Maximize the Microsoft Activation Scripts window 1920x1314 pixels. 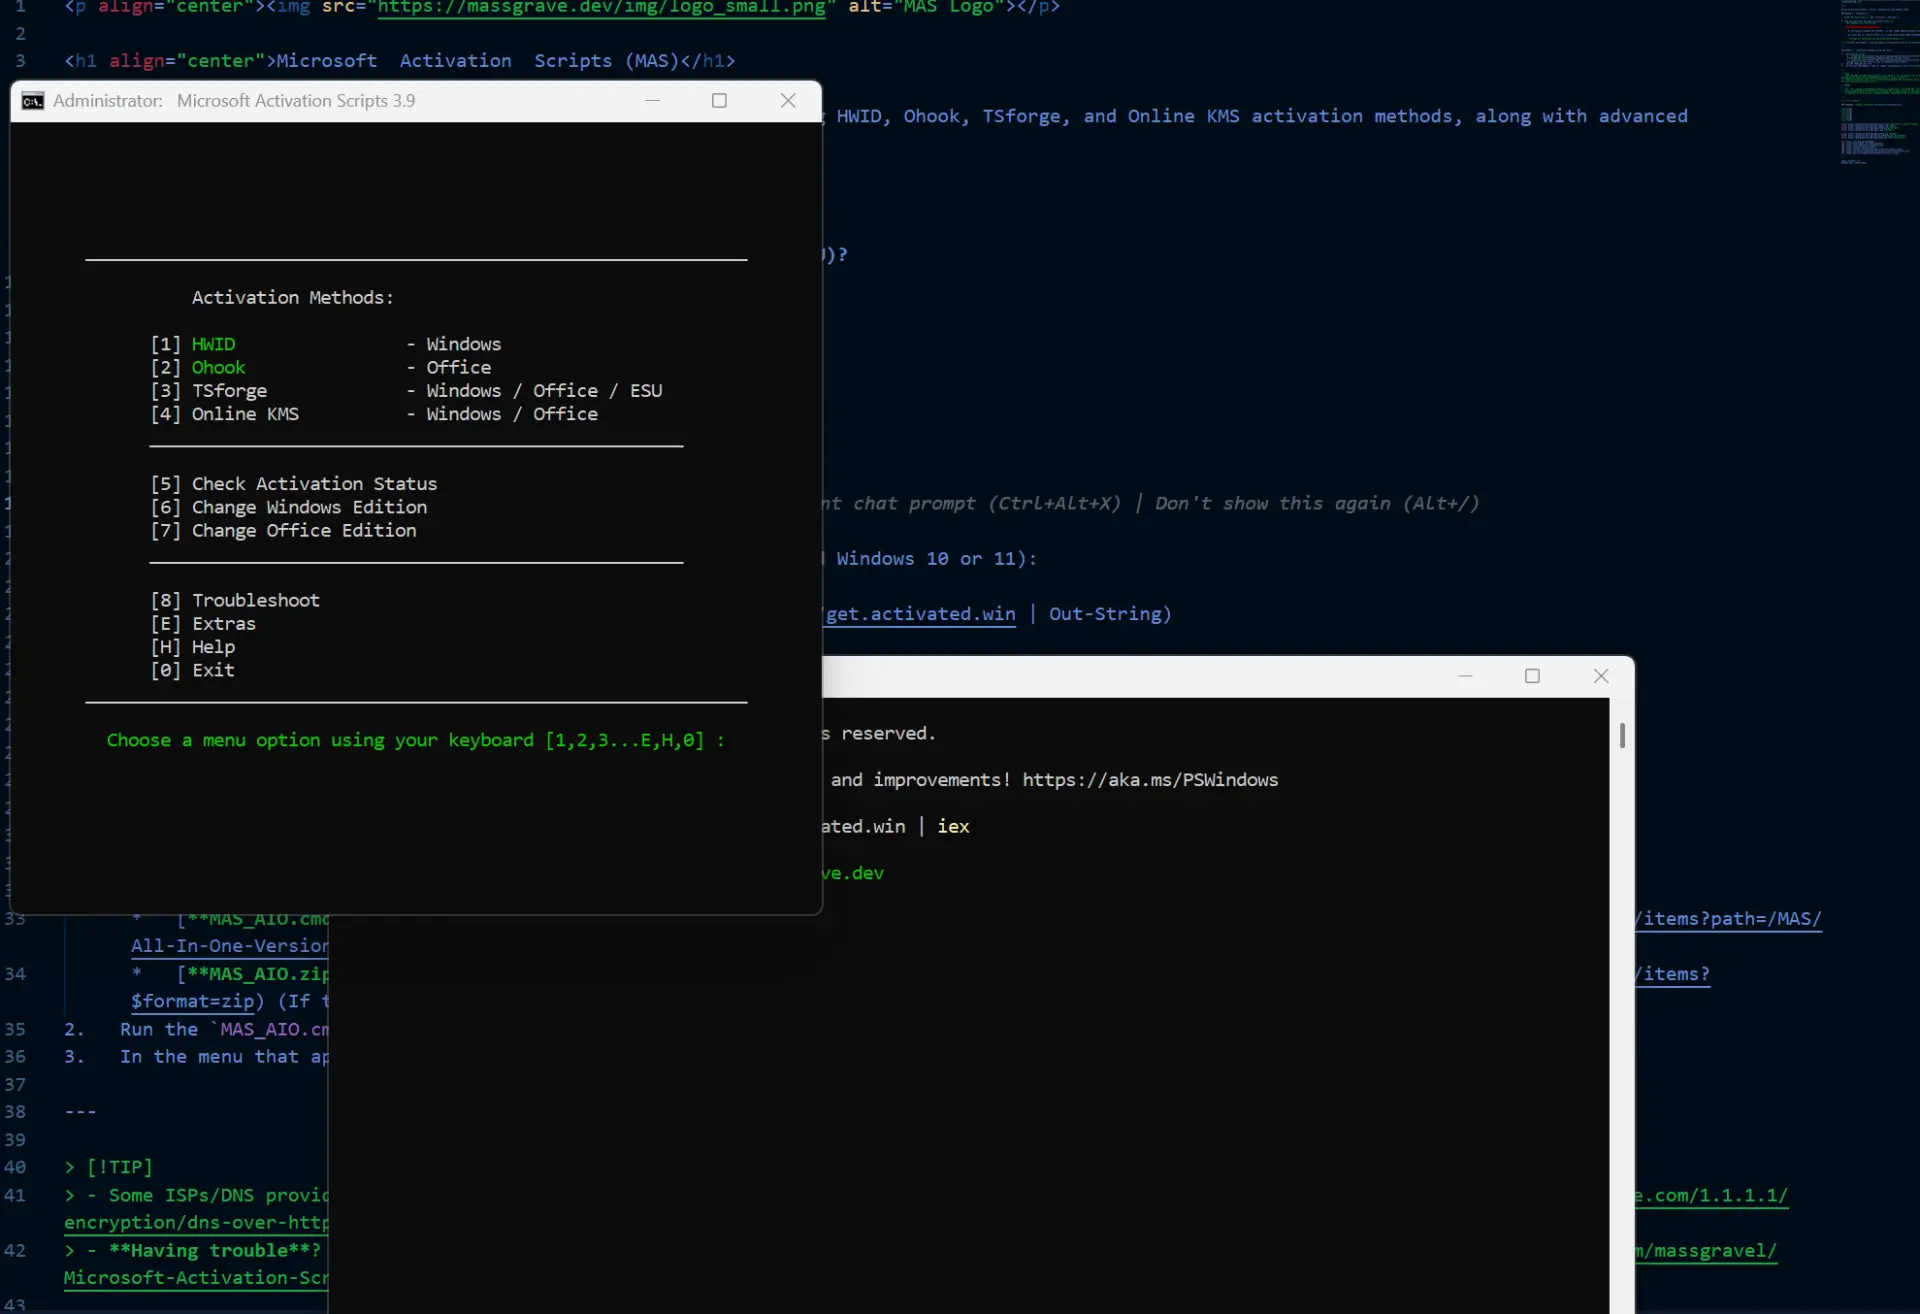(x=719, y=101)
